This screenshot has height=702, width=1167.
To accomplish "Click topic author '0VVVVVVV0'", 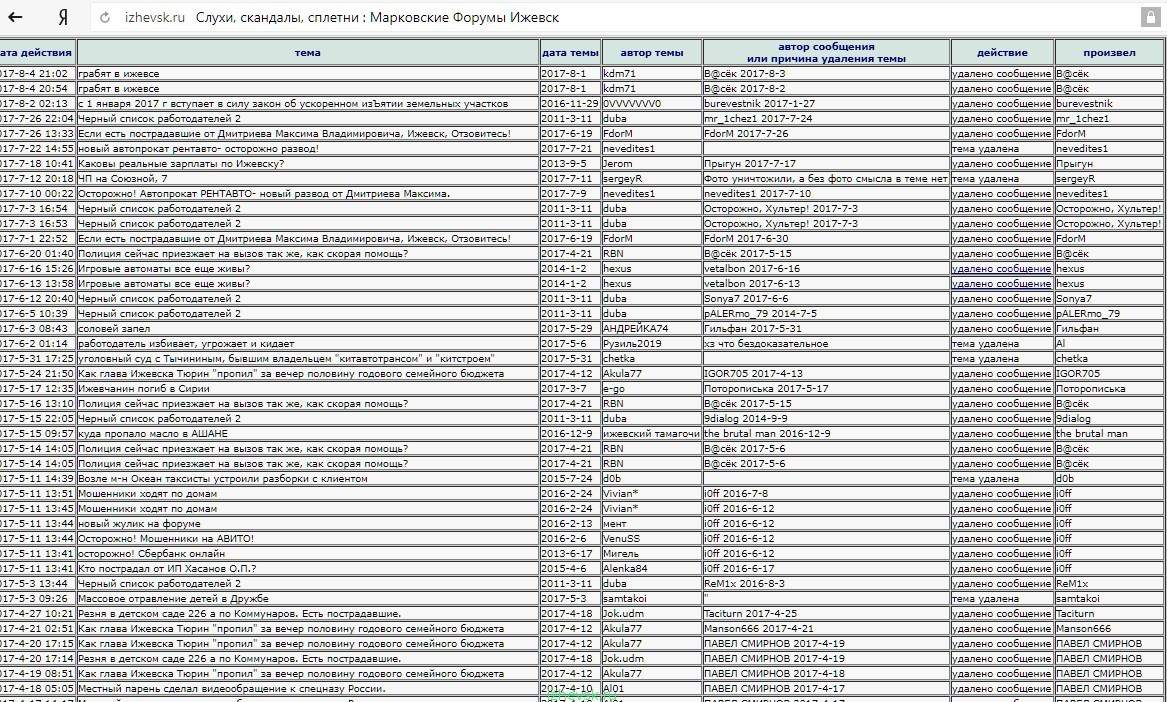I will (632, 103).
